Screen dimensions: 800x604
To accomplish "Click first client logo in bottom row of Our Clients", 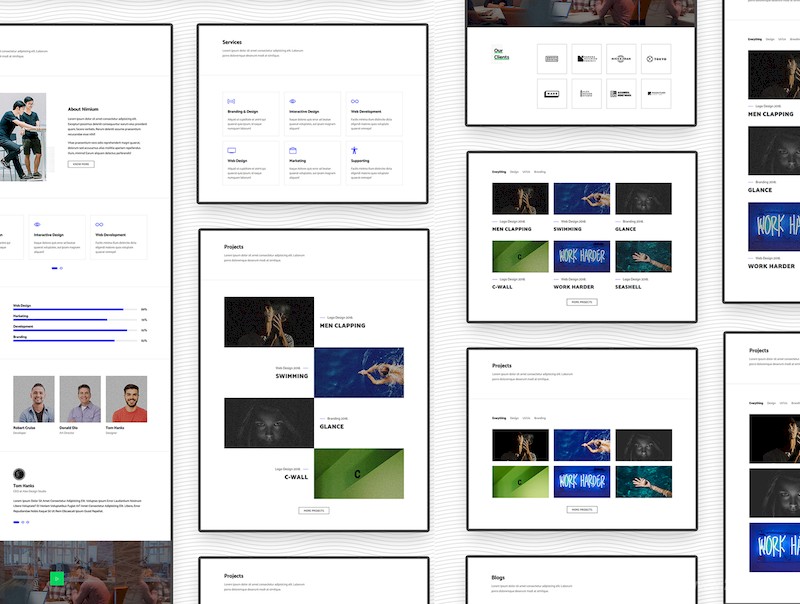I will [552, 93].
